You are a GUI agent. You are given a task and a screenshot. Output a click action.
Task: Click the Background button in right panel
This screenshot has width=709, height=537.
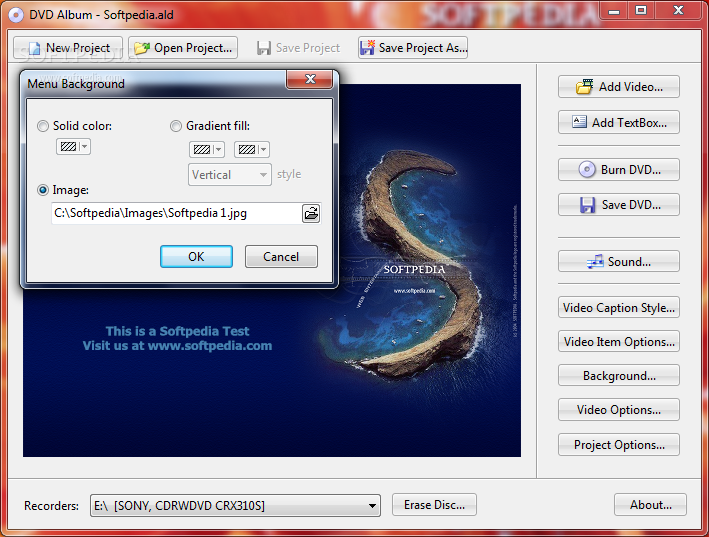tap(619, 376)
